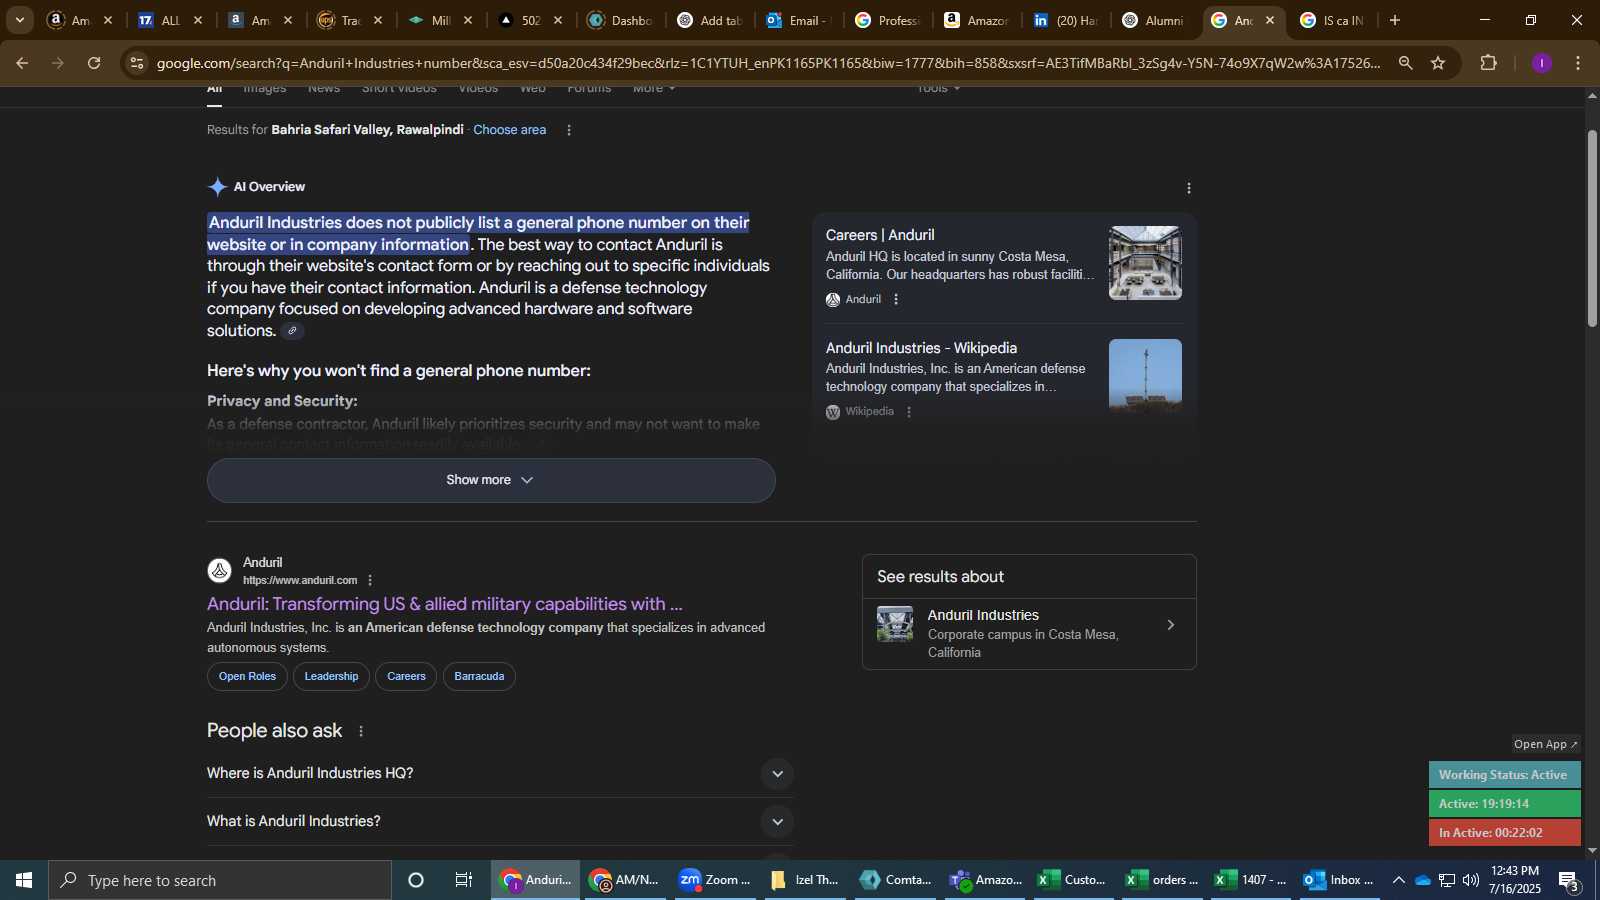Screen dimensions: 1600x900
Task: Switch to the Alumni browser tab
Action: pyautogui.click(x=1153, y=20)
